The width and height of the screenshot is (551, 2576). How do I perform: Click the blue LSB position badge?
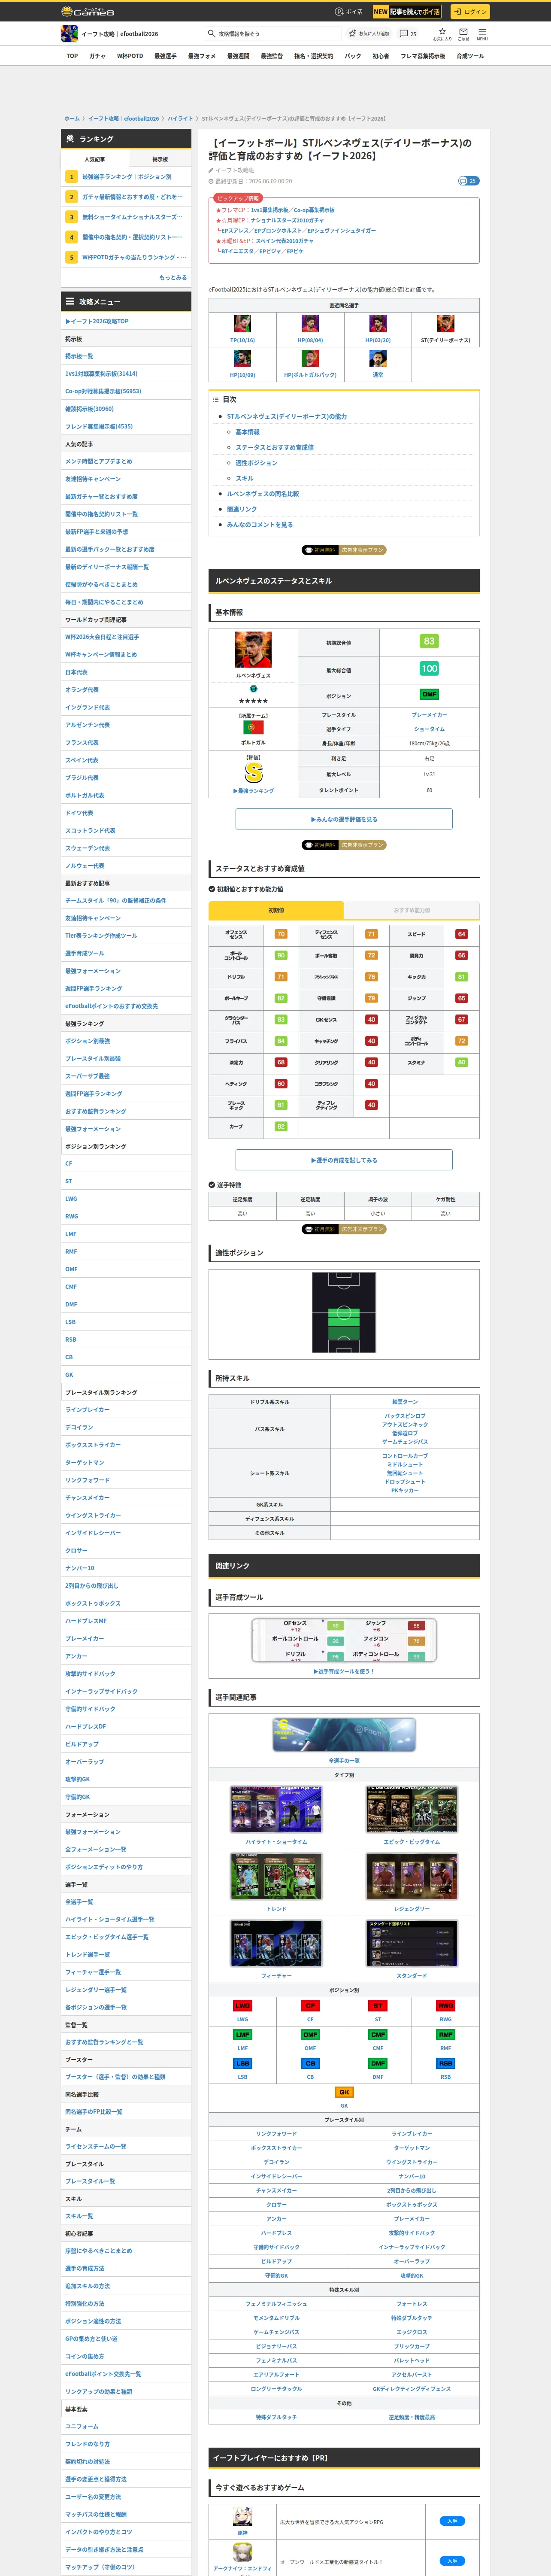[242, 2063]
